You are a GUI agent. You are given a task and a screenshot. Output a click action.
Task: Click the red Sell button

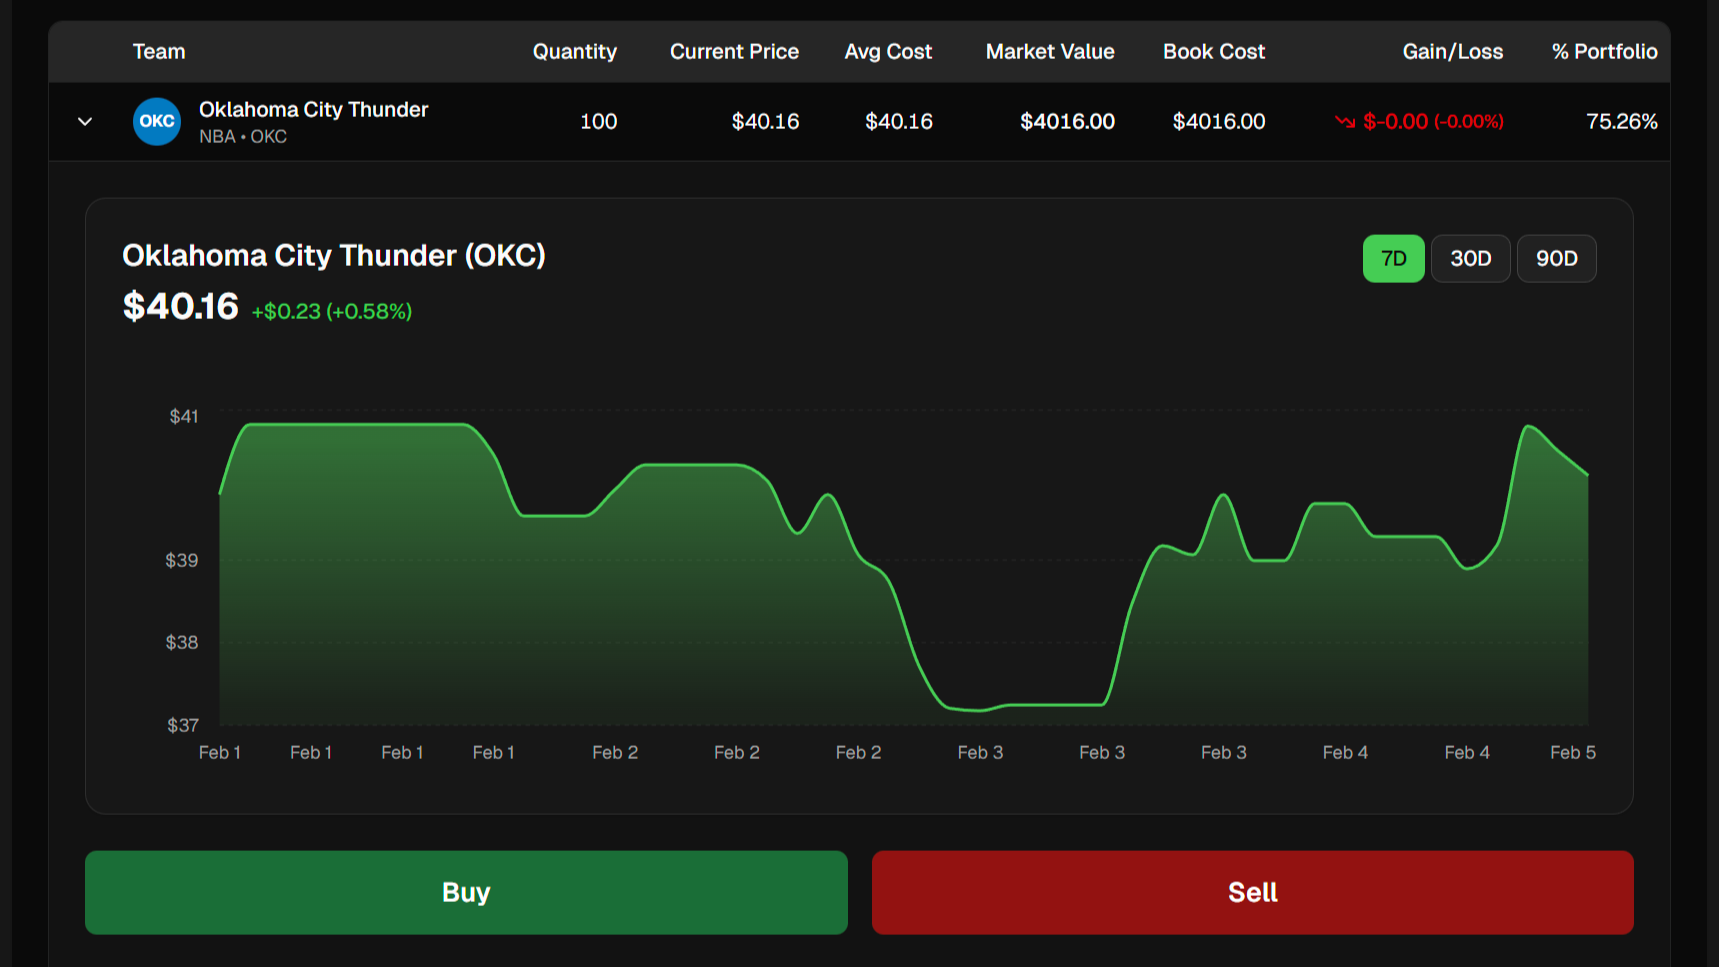[1252, 892]
